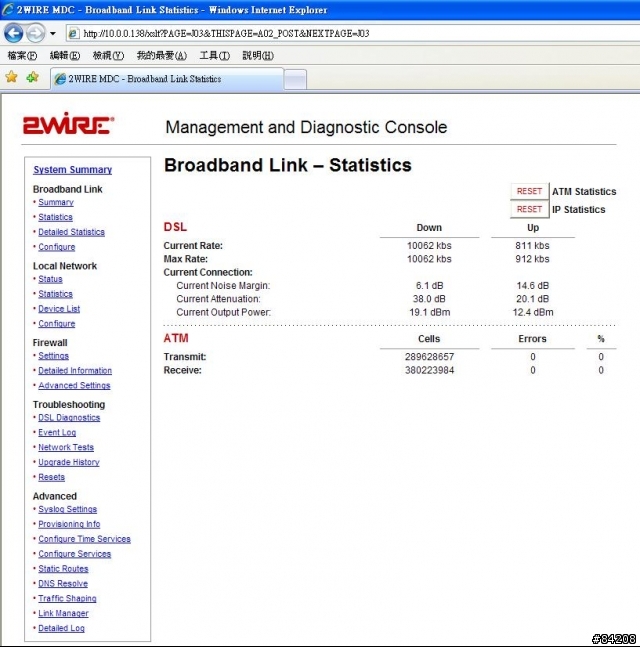Open the 說明(H) menu
The image size is (640, 647).
(x=258, y=55)
